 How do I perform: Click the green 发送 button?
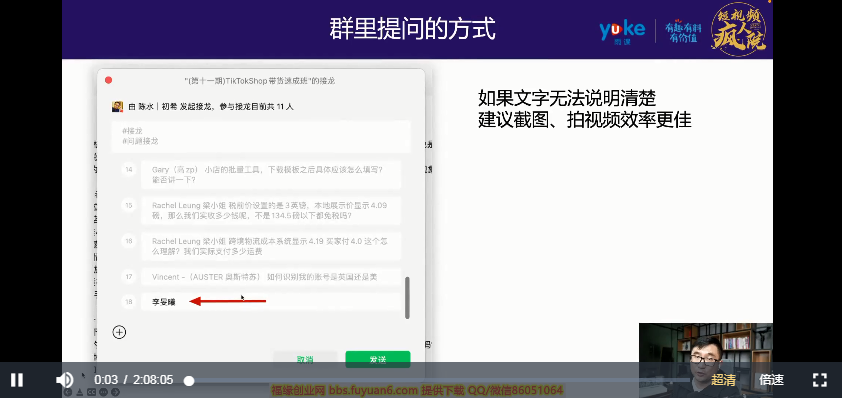point(378,359)
